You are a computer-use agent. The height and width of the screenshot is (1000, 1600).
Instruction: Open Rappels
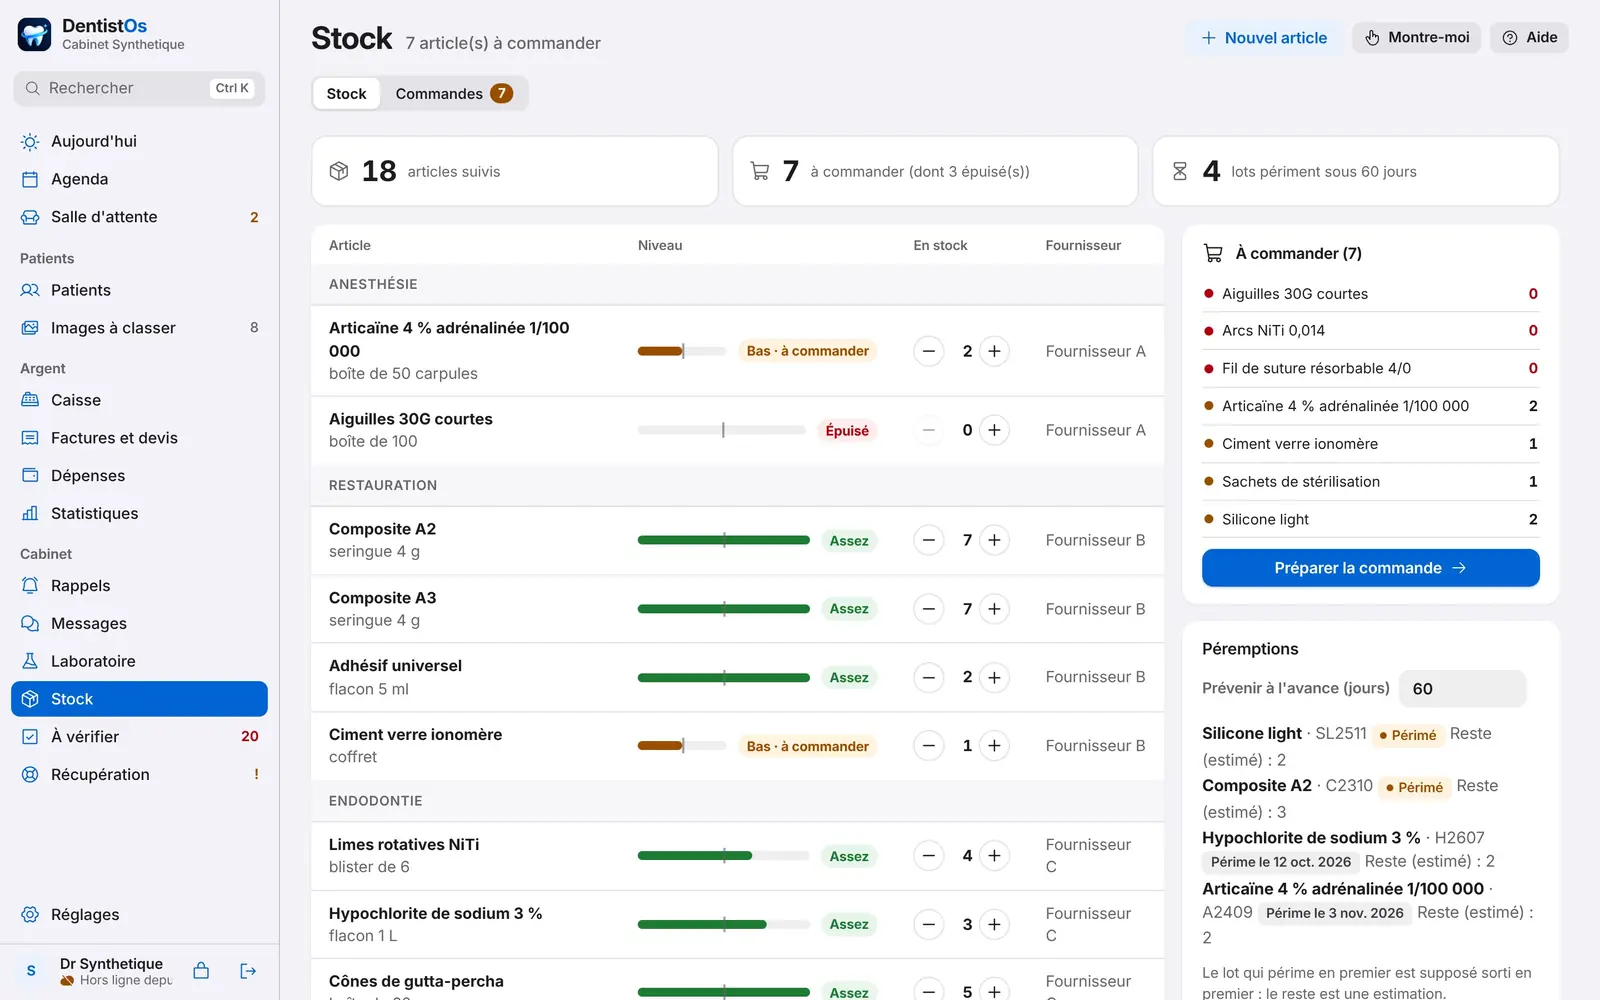[x=139, y=586]
